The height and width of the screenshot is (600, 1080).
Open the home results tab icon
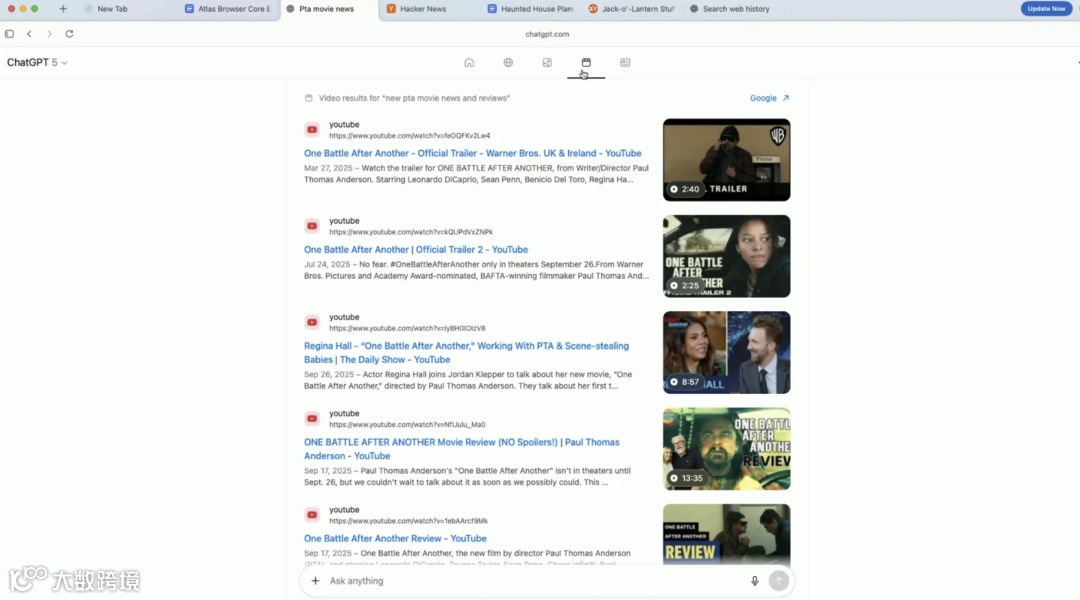(469, 63)
